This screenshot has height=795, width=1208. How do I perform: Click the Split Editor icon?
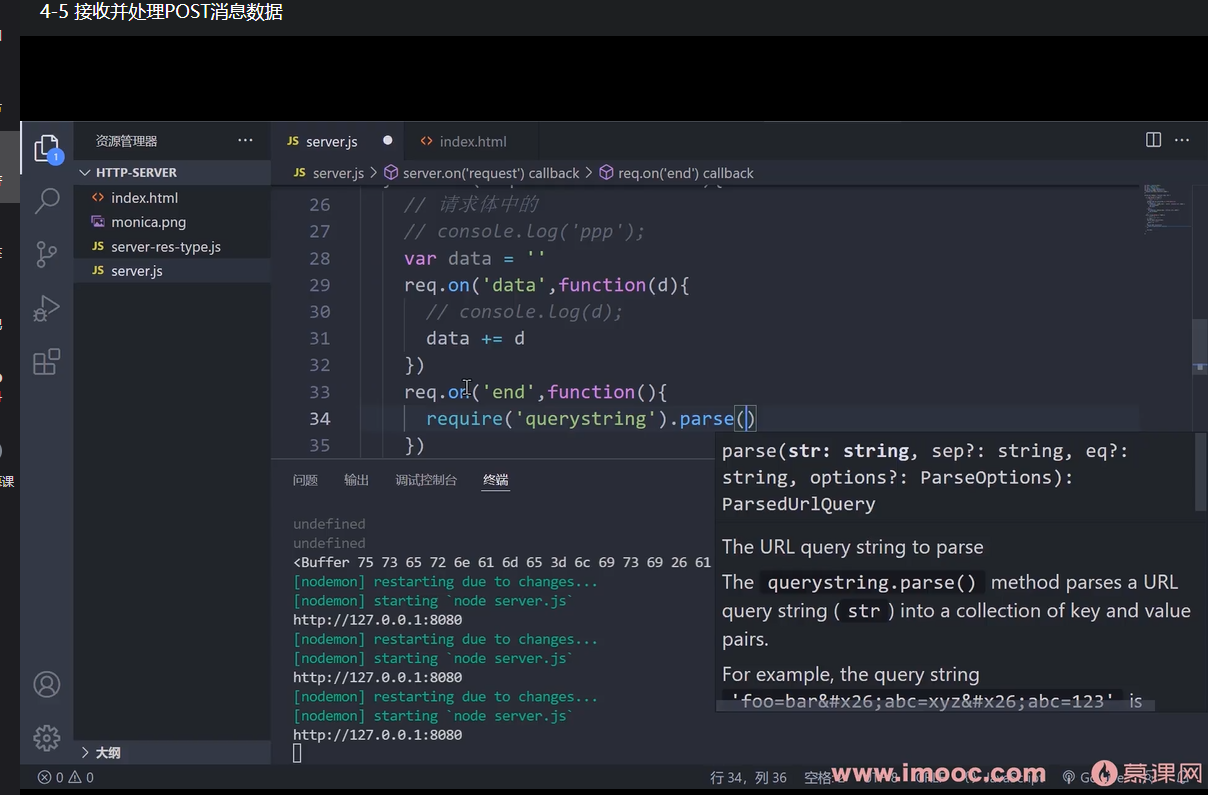pos(1153,141)
